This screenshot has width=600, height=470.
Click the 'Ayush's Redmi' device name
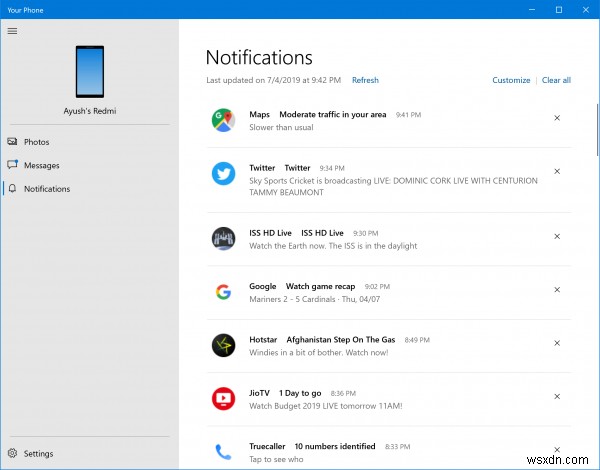(x=90, y=111)
